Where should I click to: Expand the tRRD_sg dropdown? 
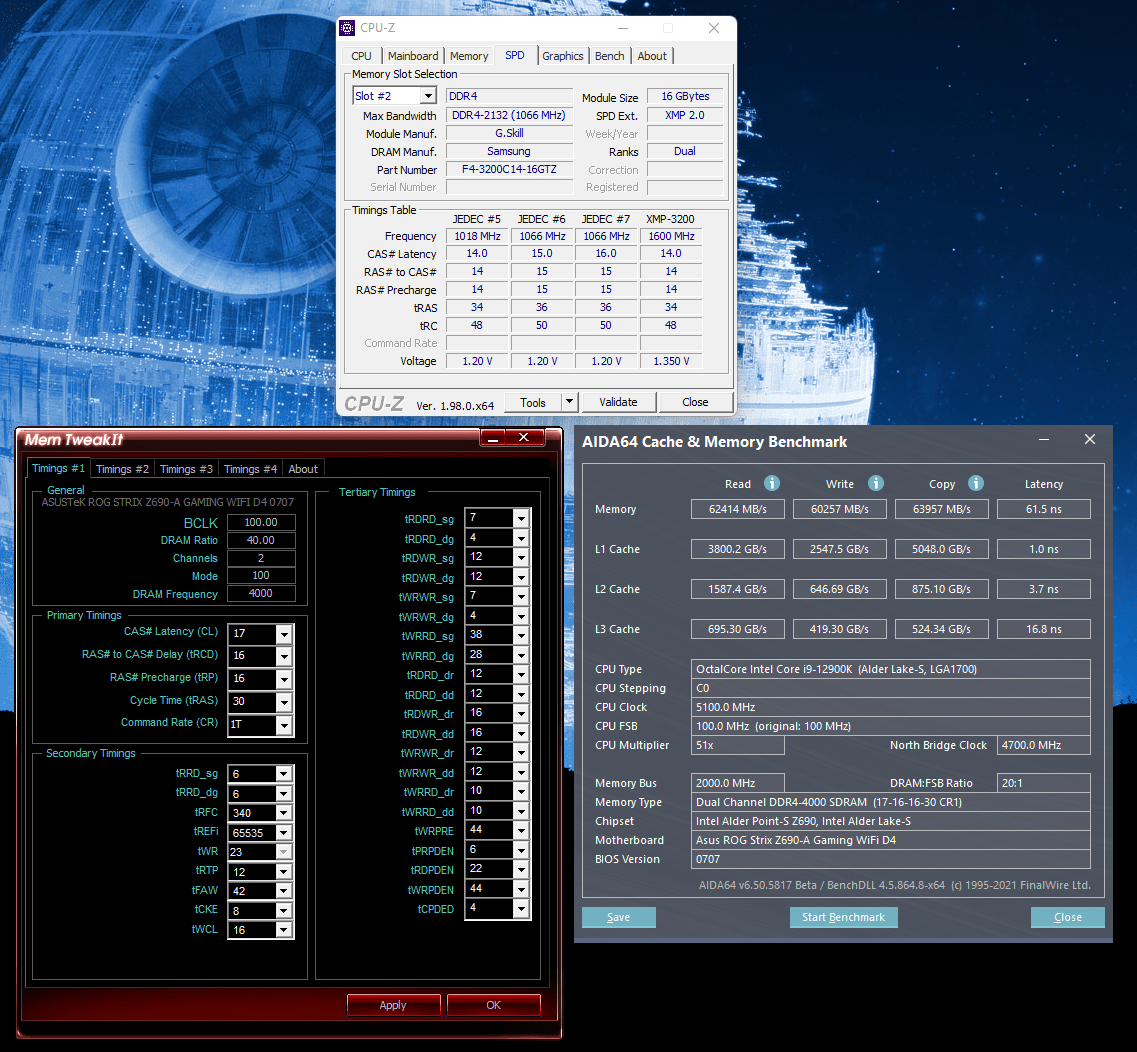(x=284, y=774)
